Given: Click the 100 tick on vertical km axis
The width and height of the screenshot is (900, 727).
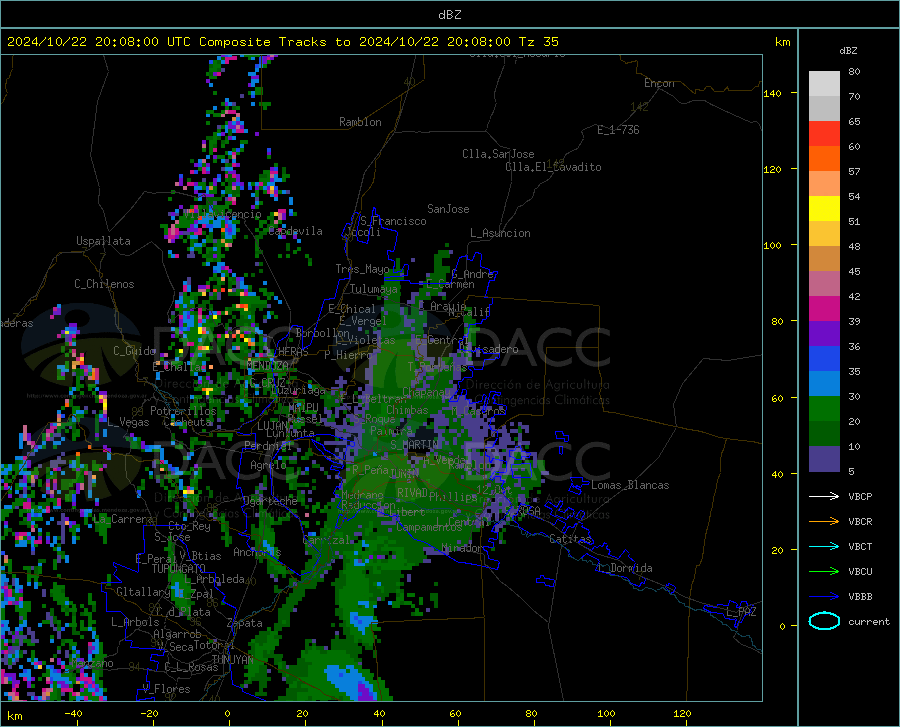Looking at the screenshot, I should pyautogui.click(x=772, y=245).
